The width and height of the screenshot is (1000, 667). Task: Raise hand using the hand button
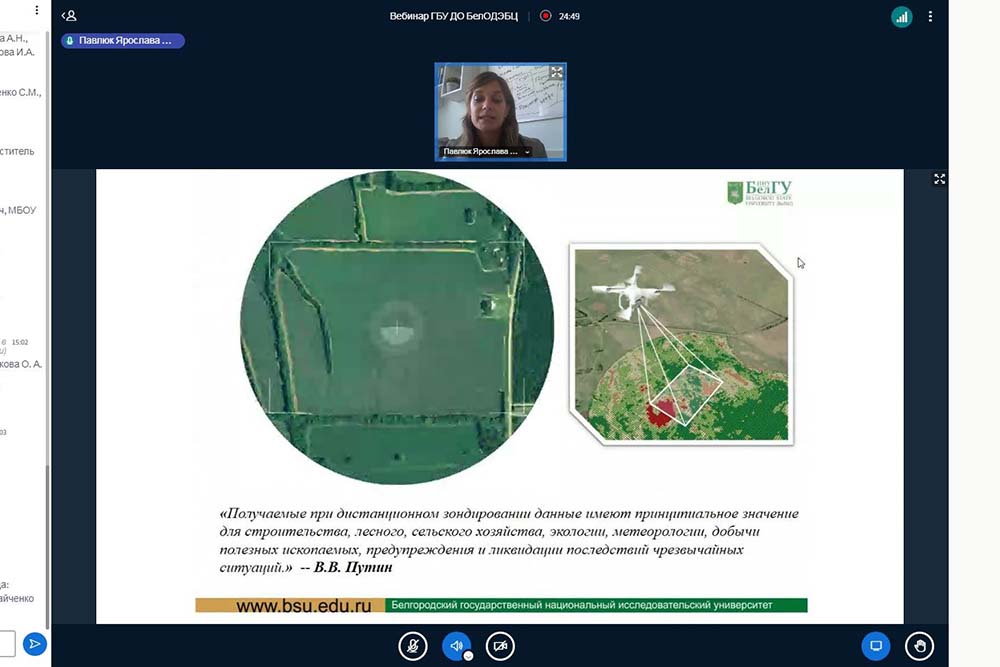click(919, 646)
